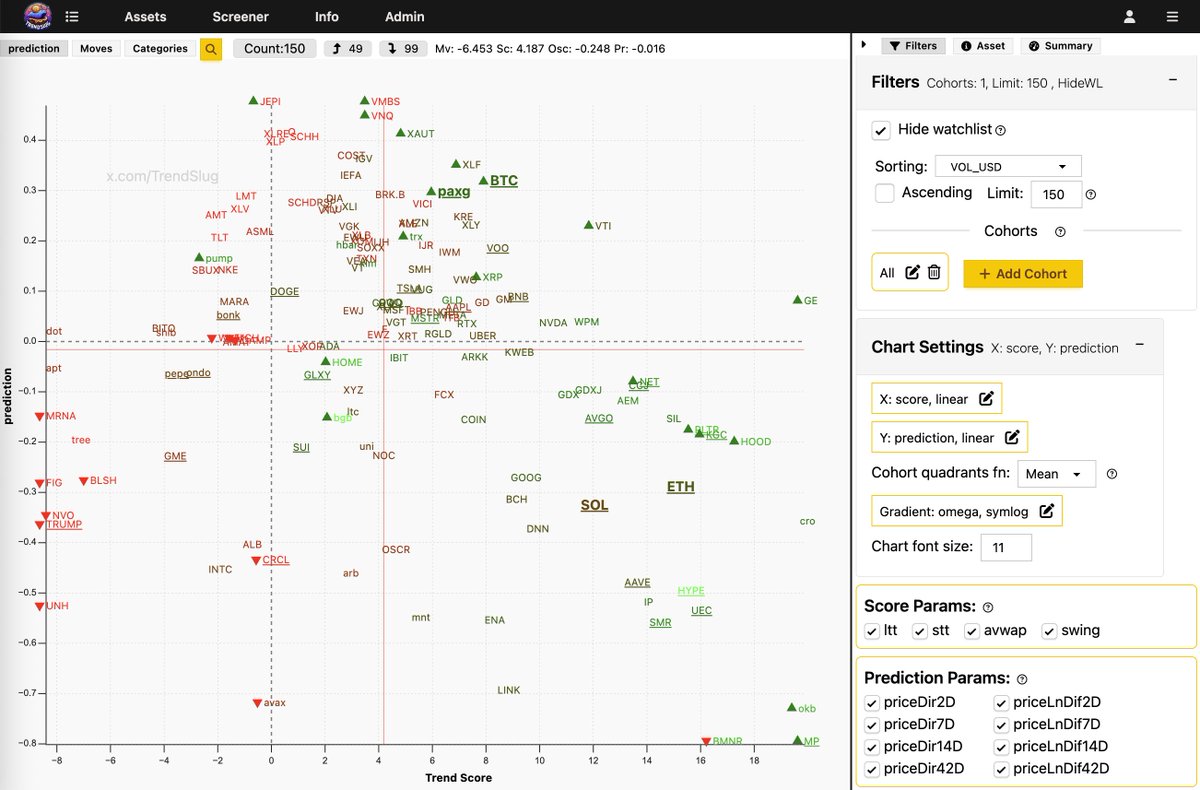
Task: Collapse the Chart Settings section
Action: coord(1140,345)
